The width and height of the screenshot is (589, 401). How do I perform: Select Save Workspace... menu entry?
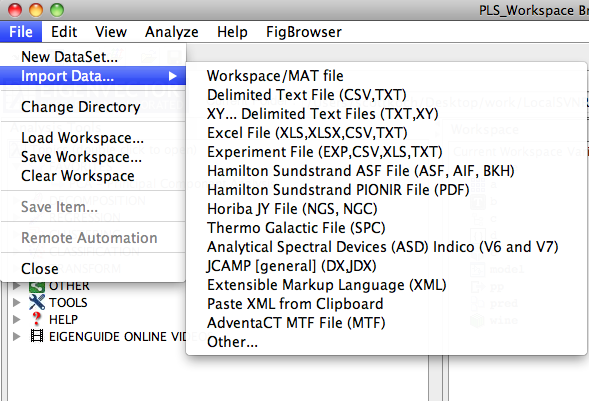tap(93, 157)
